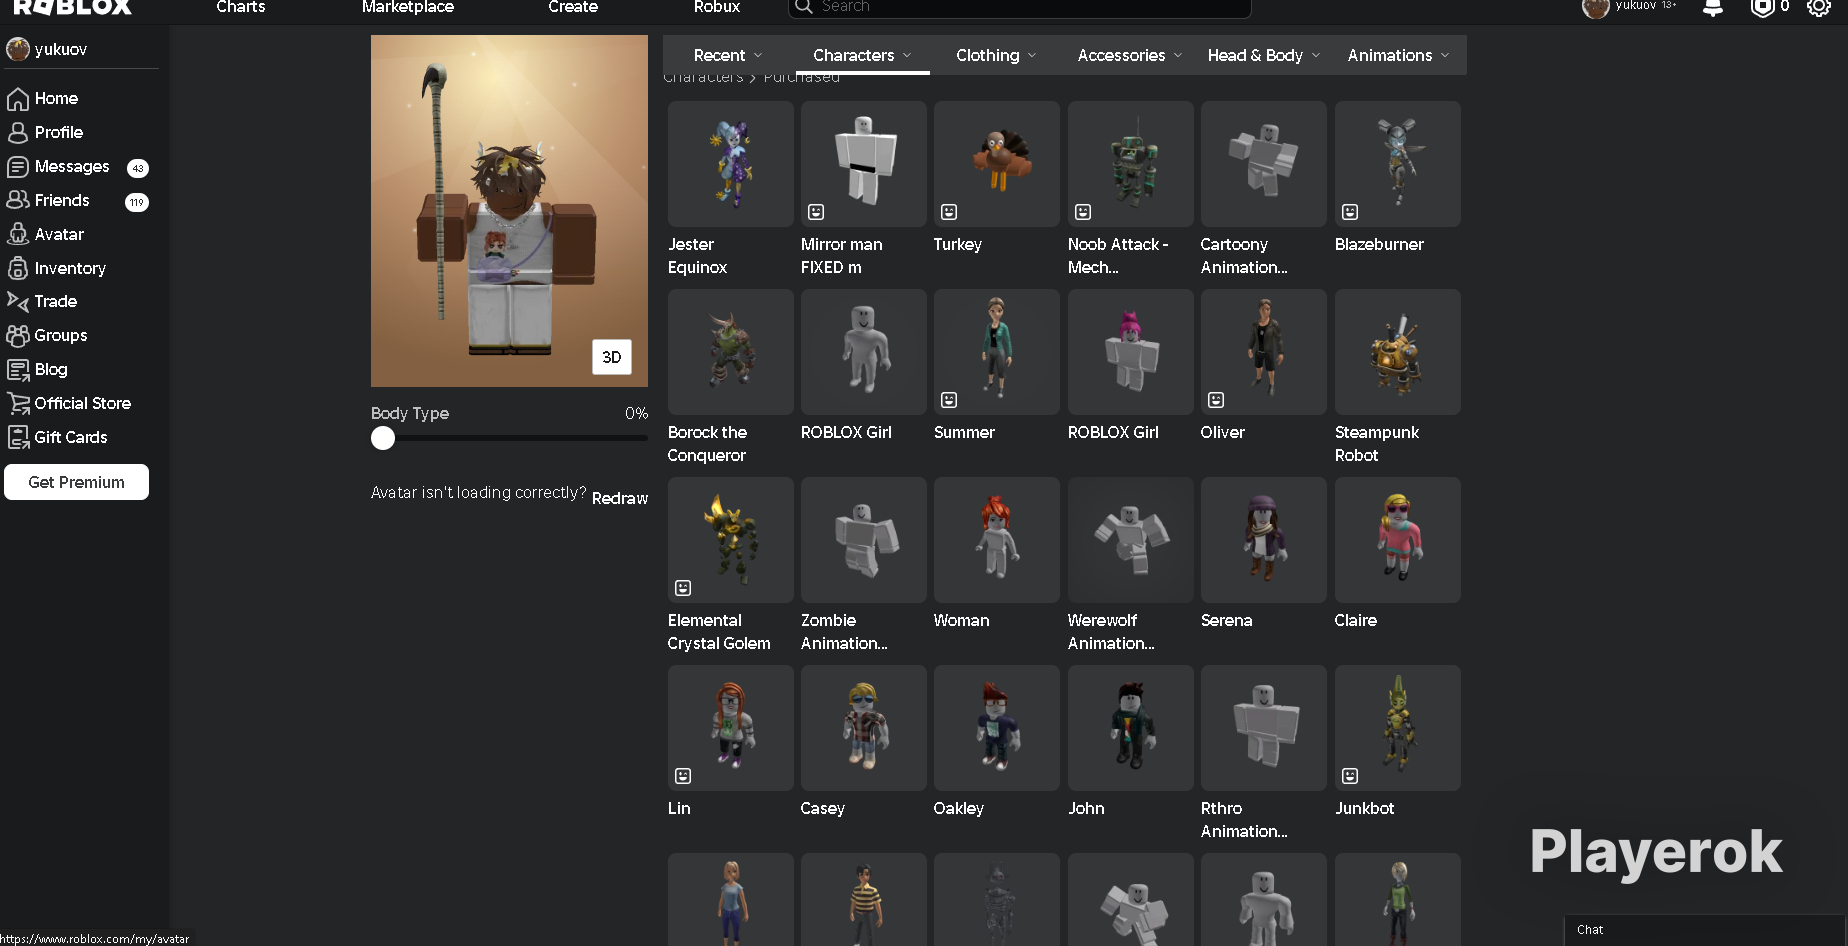Click the avatar preview image

[509, 211]
